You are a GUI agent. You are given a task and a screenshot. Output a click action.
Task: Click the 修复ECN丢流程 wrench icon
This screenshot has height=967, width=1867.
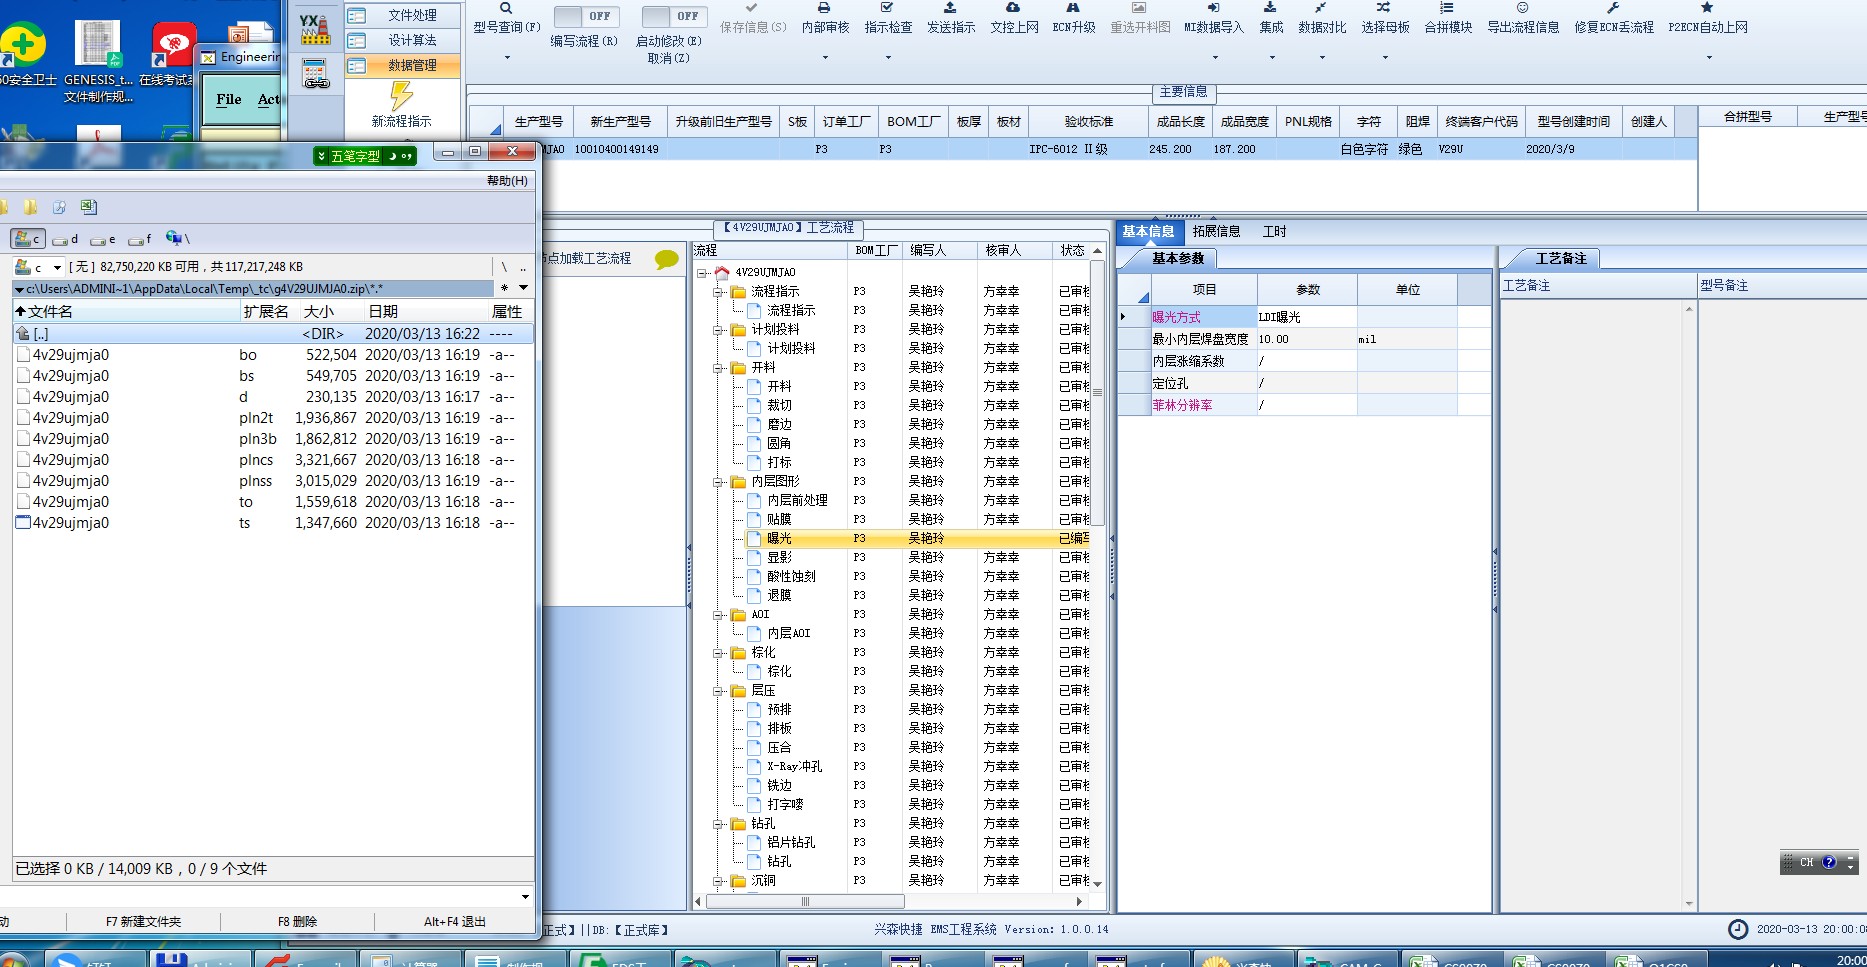[1613, 8]
